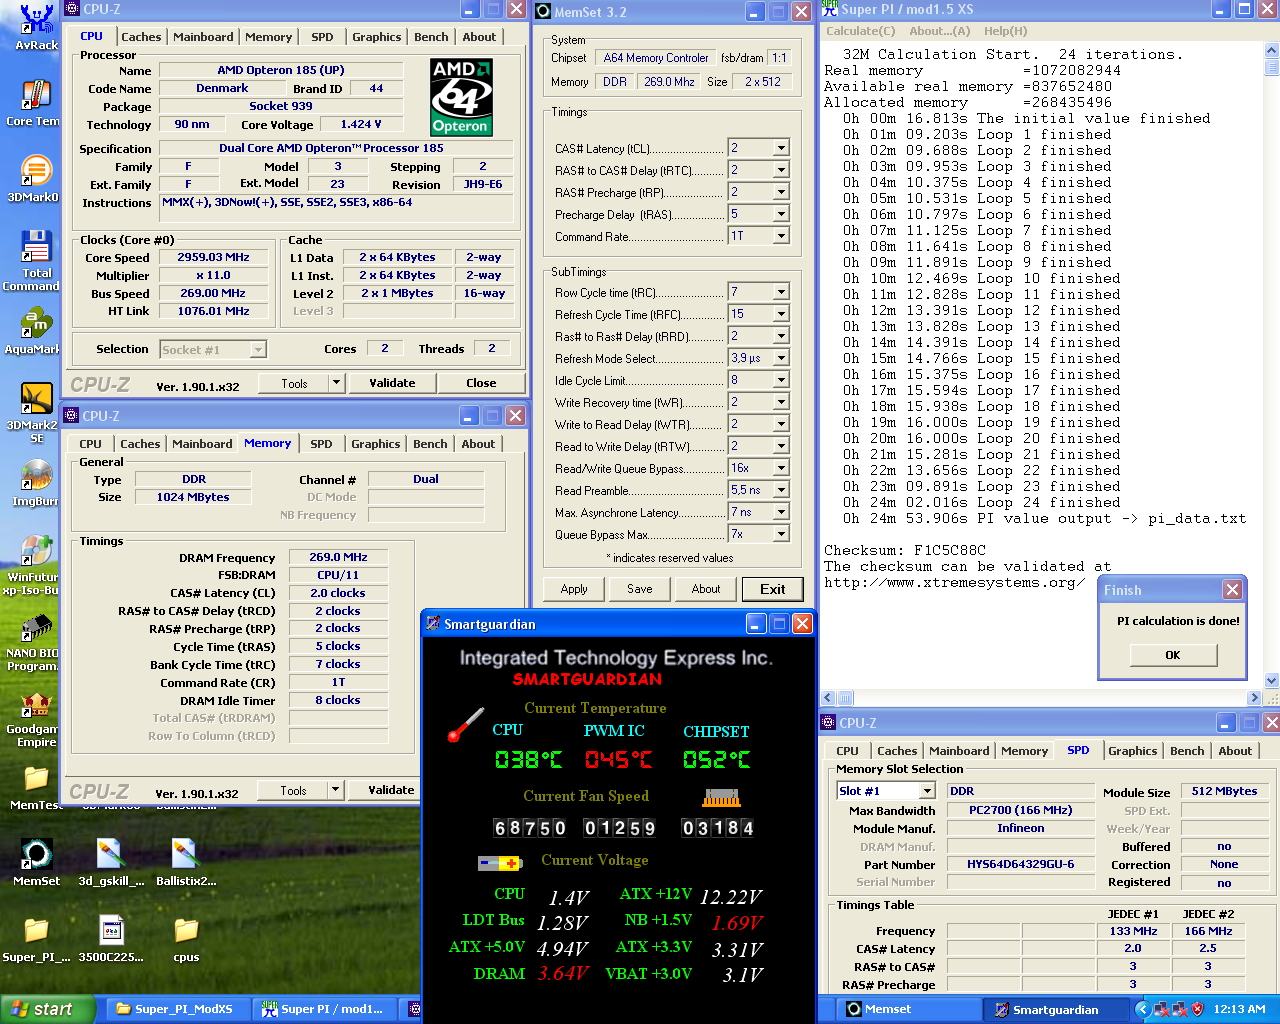Screen dimensions: 1280x1024
Task: Click Exit button in MemSet
Action: [x=772, y=589]
